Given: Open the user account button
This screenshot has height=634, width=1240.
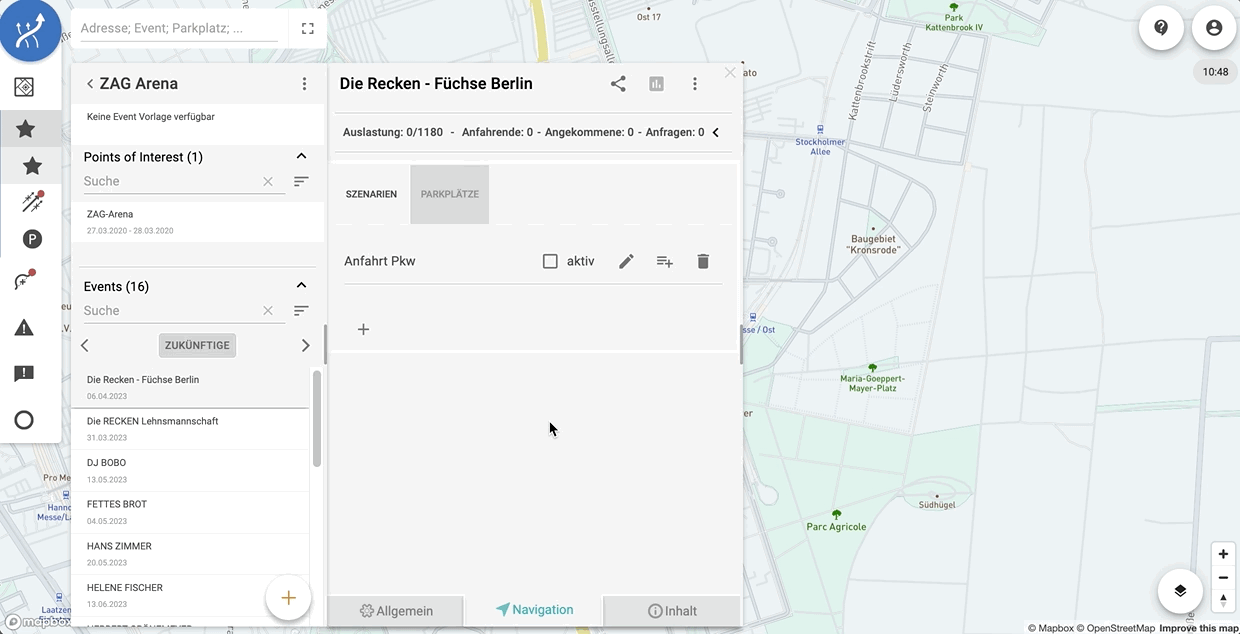Looking at the screenshot, I should point(1214,28).
